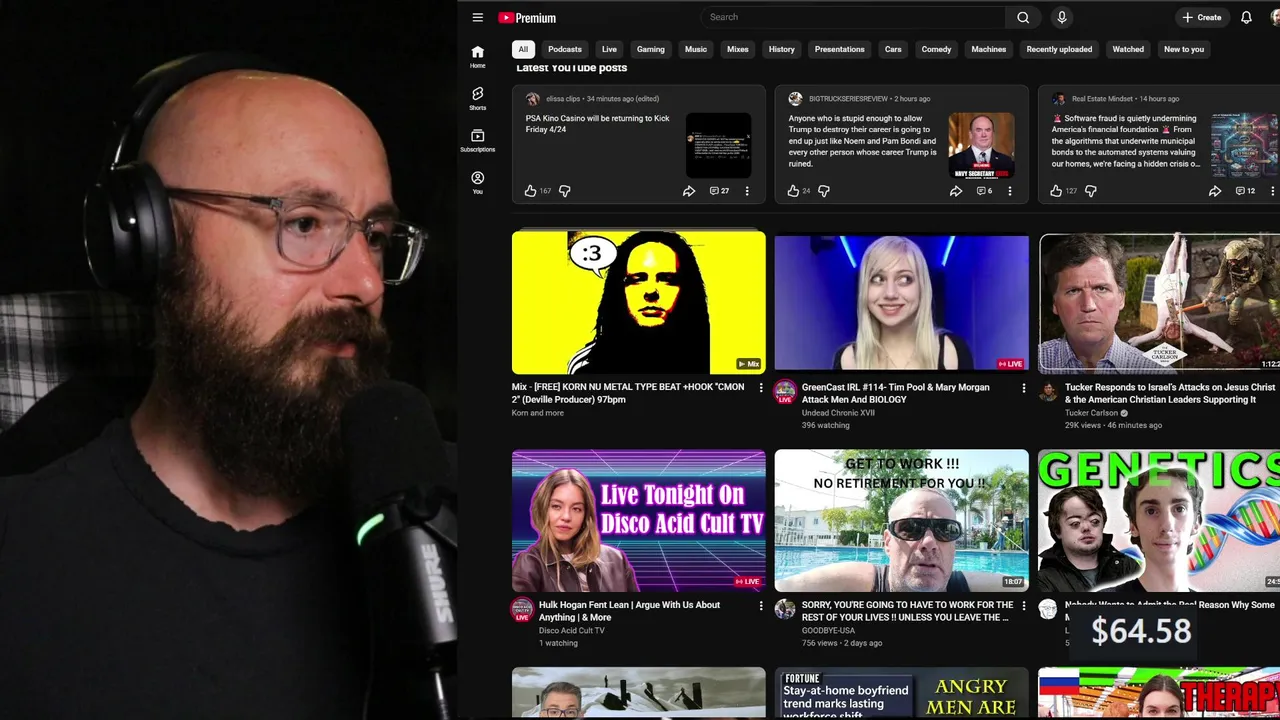Viewport: 1280px width, 720px height.
Task: Select the Gaming filter chip
Action: (651, 49)
